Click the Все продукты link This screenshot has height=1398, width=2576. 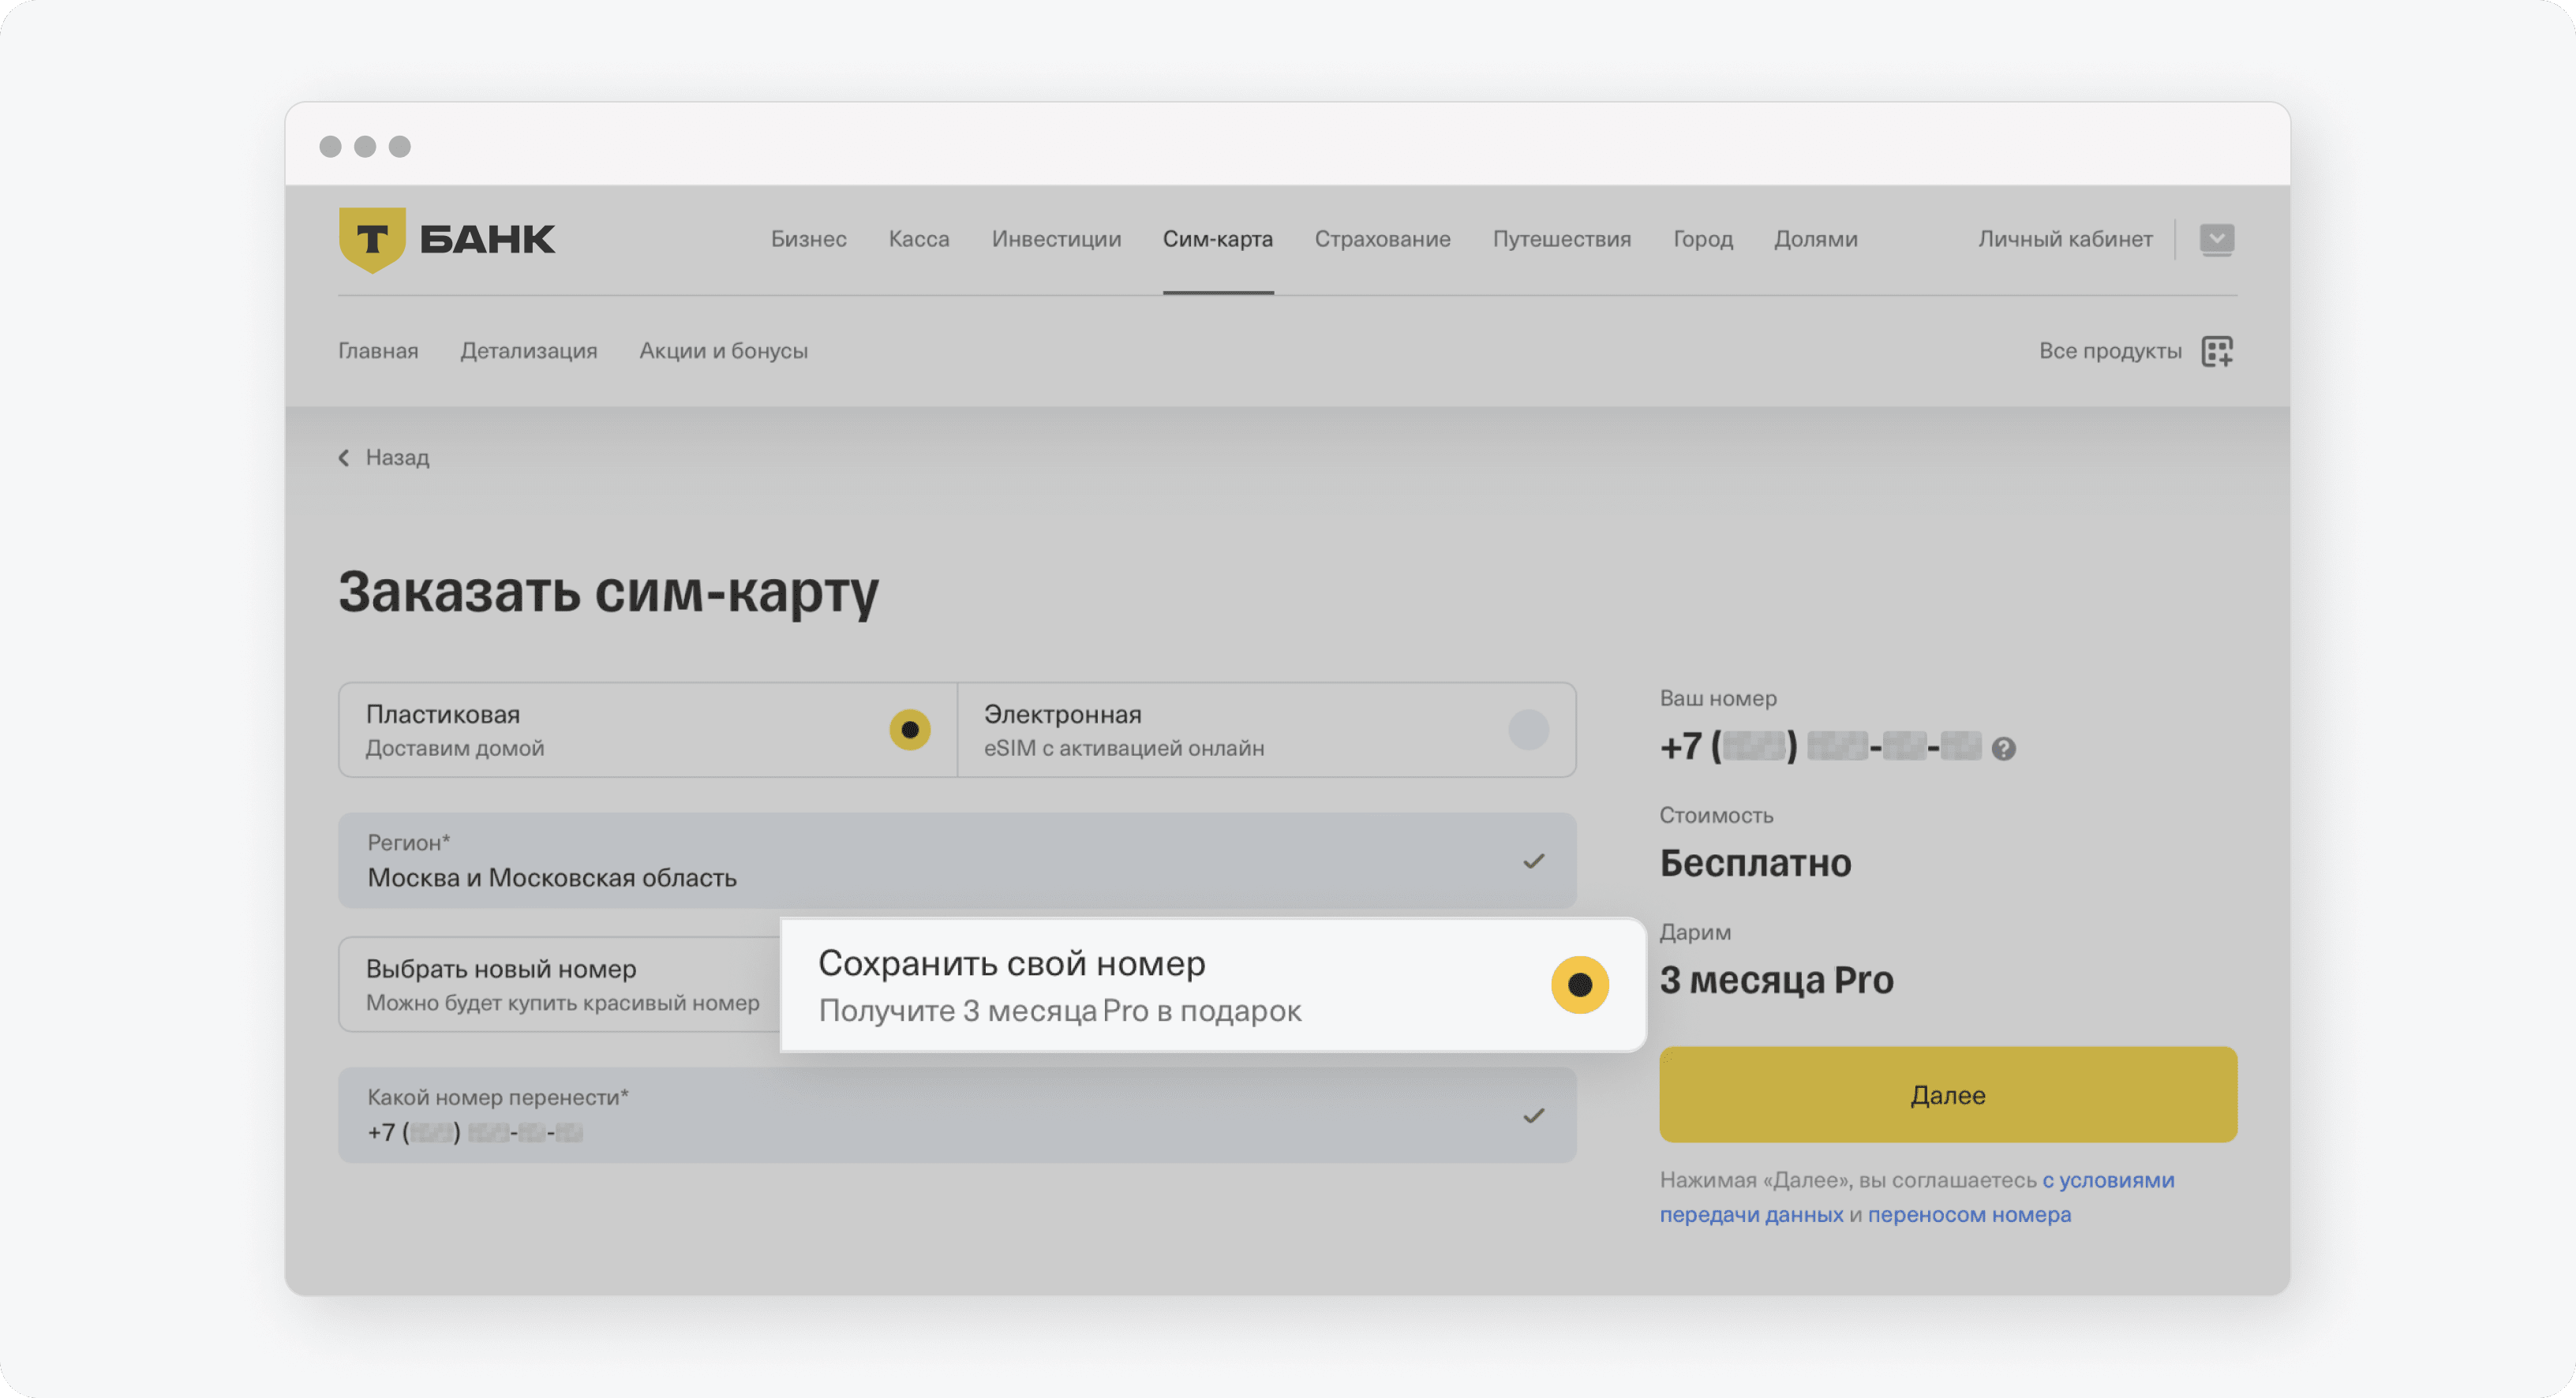[2110, 351]
